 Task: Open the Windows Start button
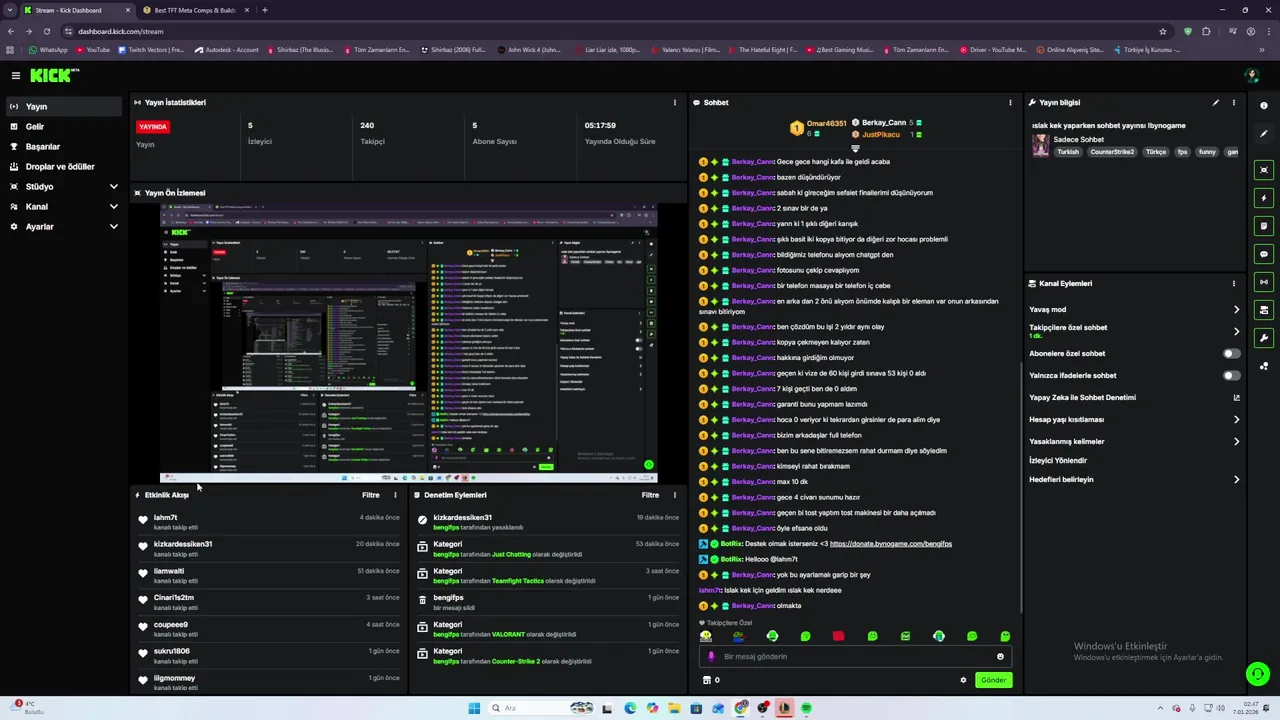[474, 709]
